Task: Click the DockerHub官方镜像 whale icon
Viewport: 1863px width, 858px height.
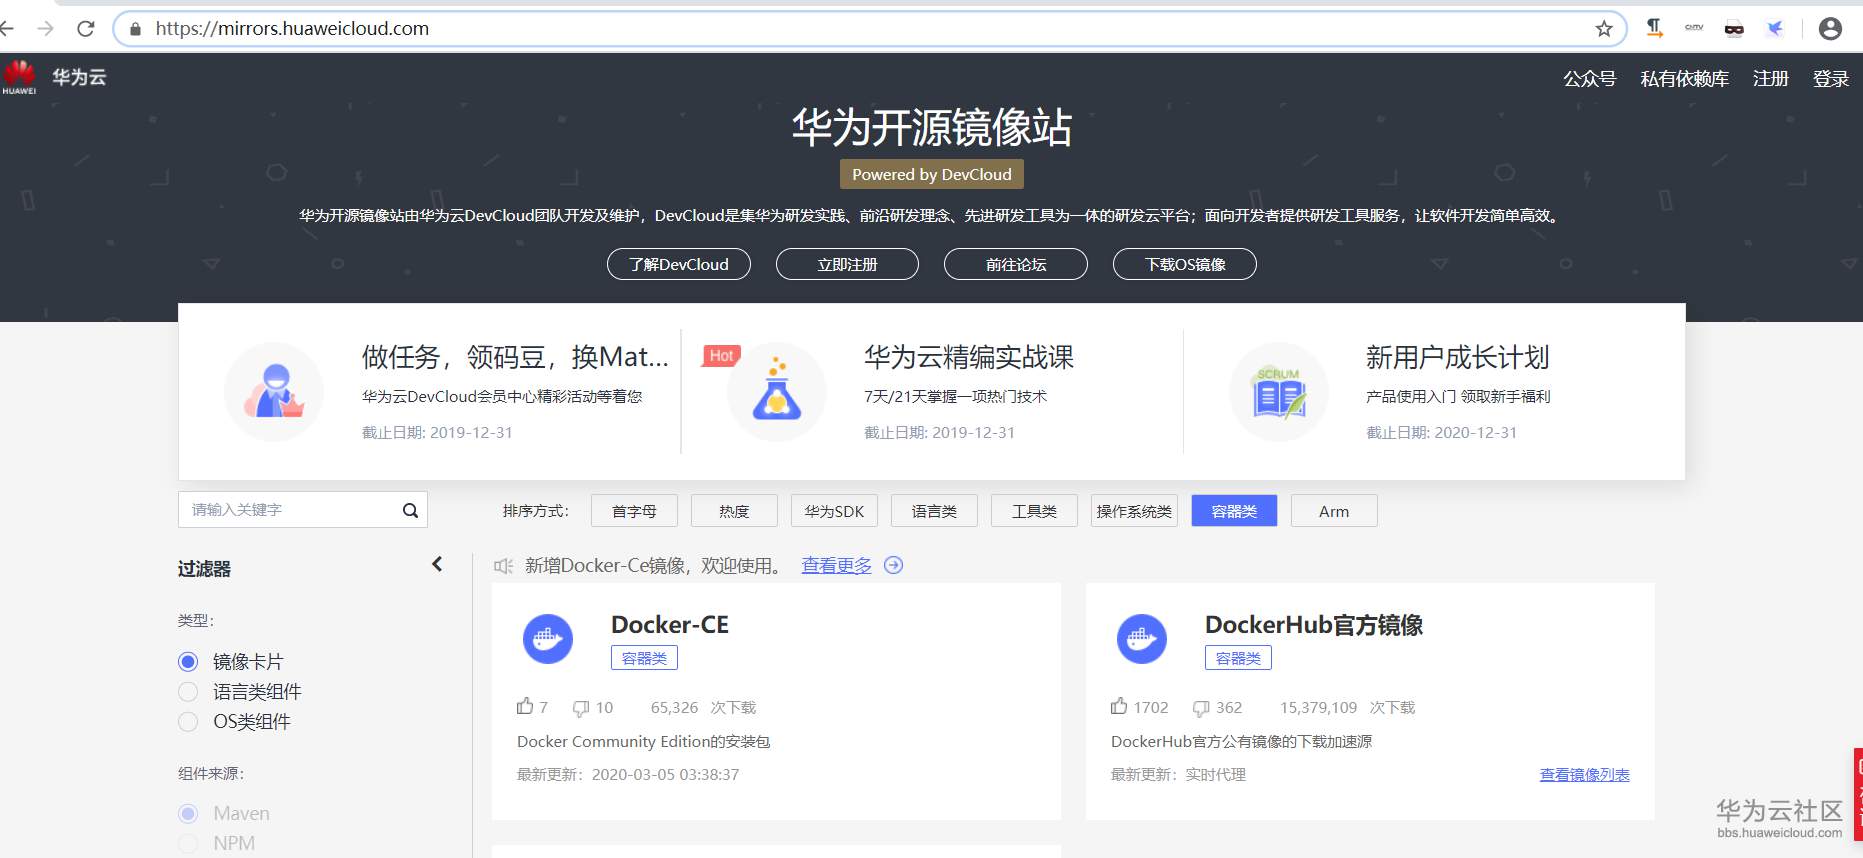Action: (1142, 638)
